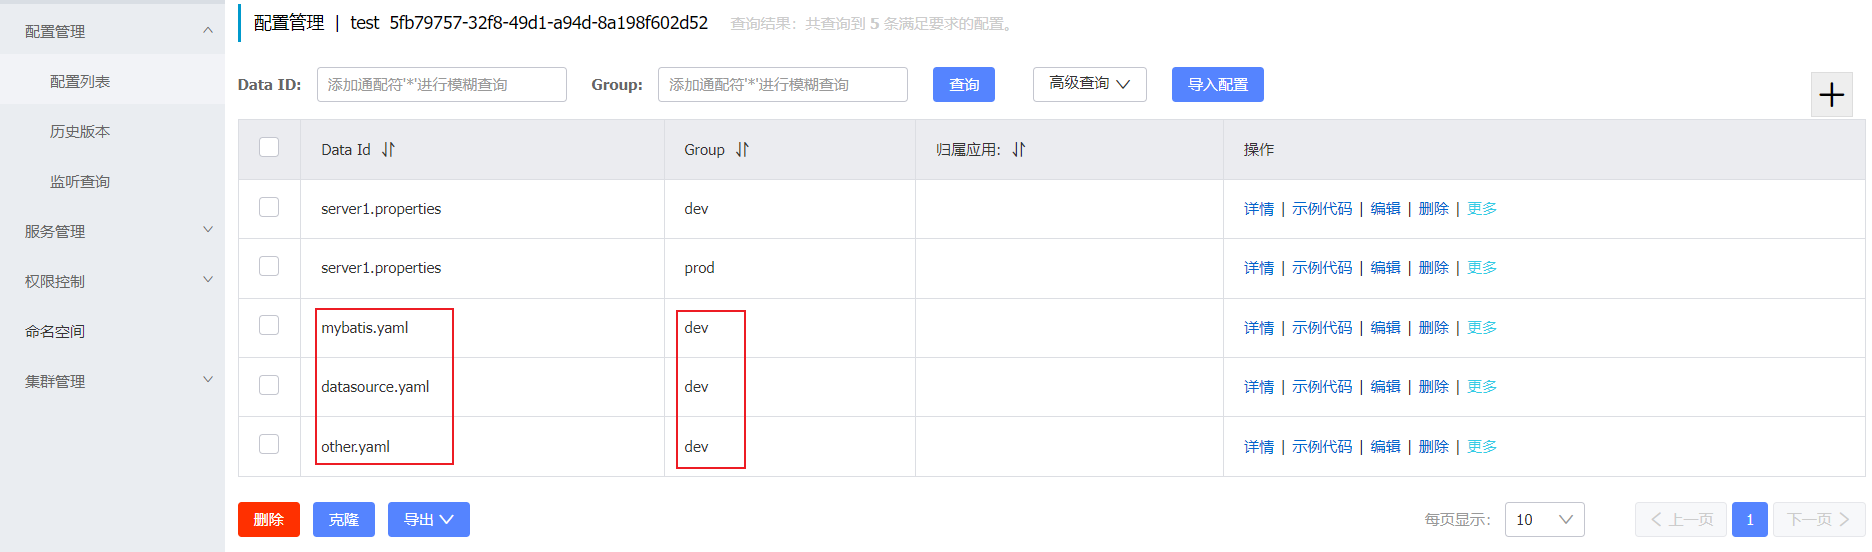Click the plus icon to add configuration

pyautogui.click(x=1832, y=95)
